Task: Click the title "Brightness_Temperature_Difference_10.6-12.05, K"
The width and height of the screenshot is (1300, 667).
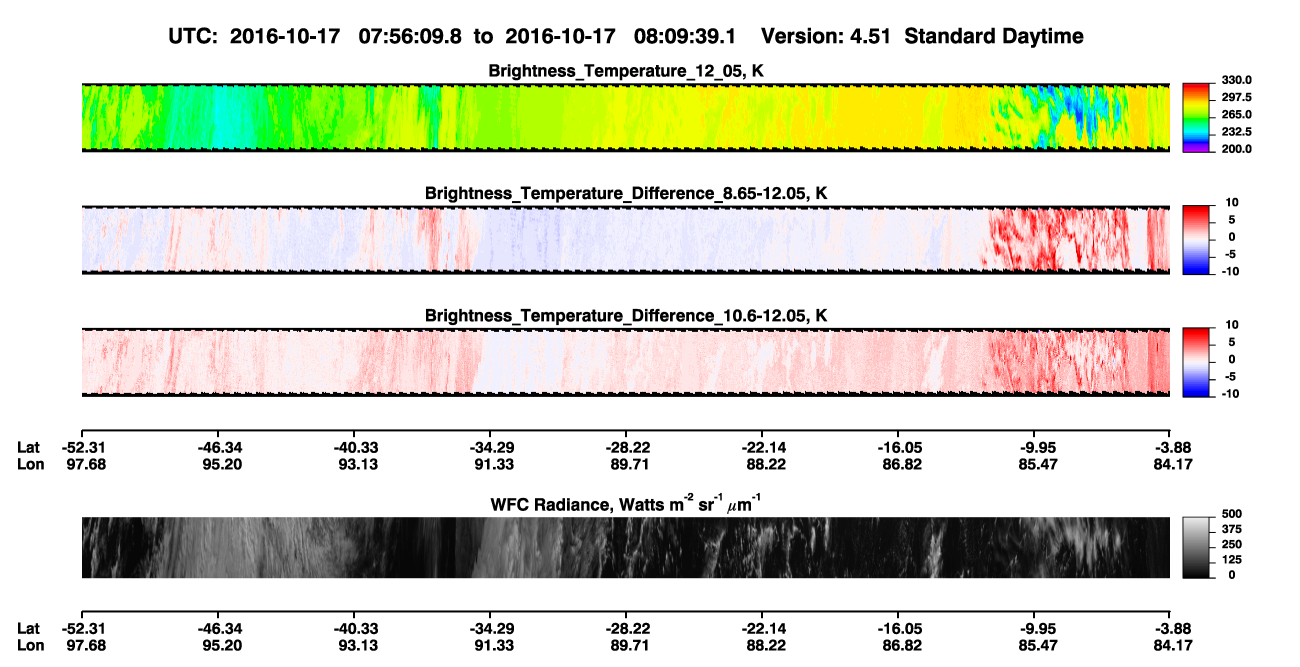Action: pos(626,316)
